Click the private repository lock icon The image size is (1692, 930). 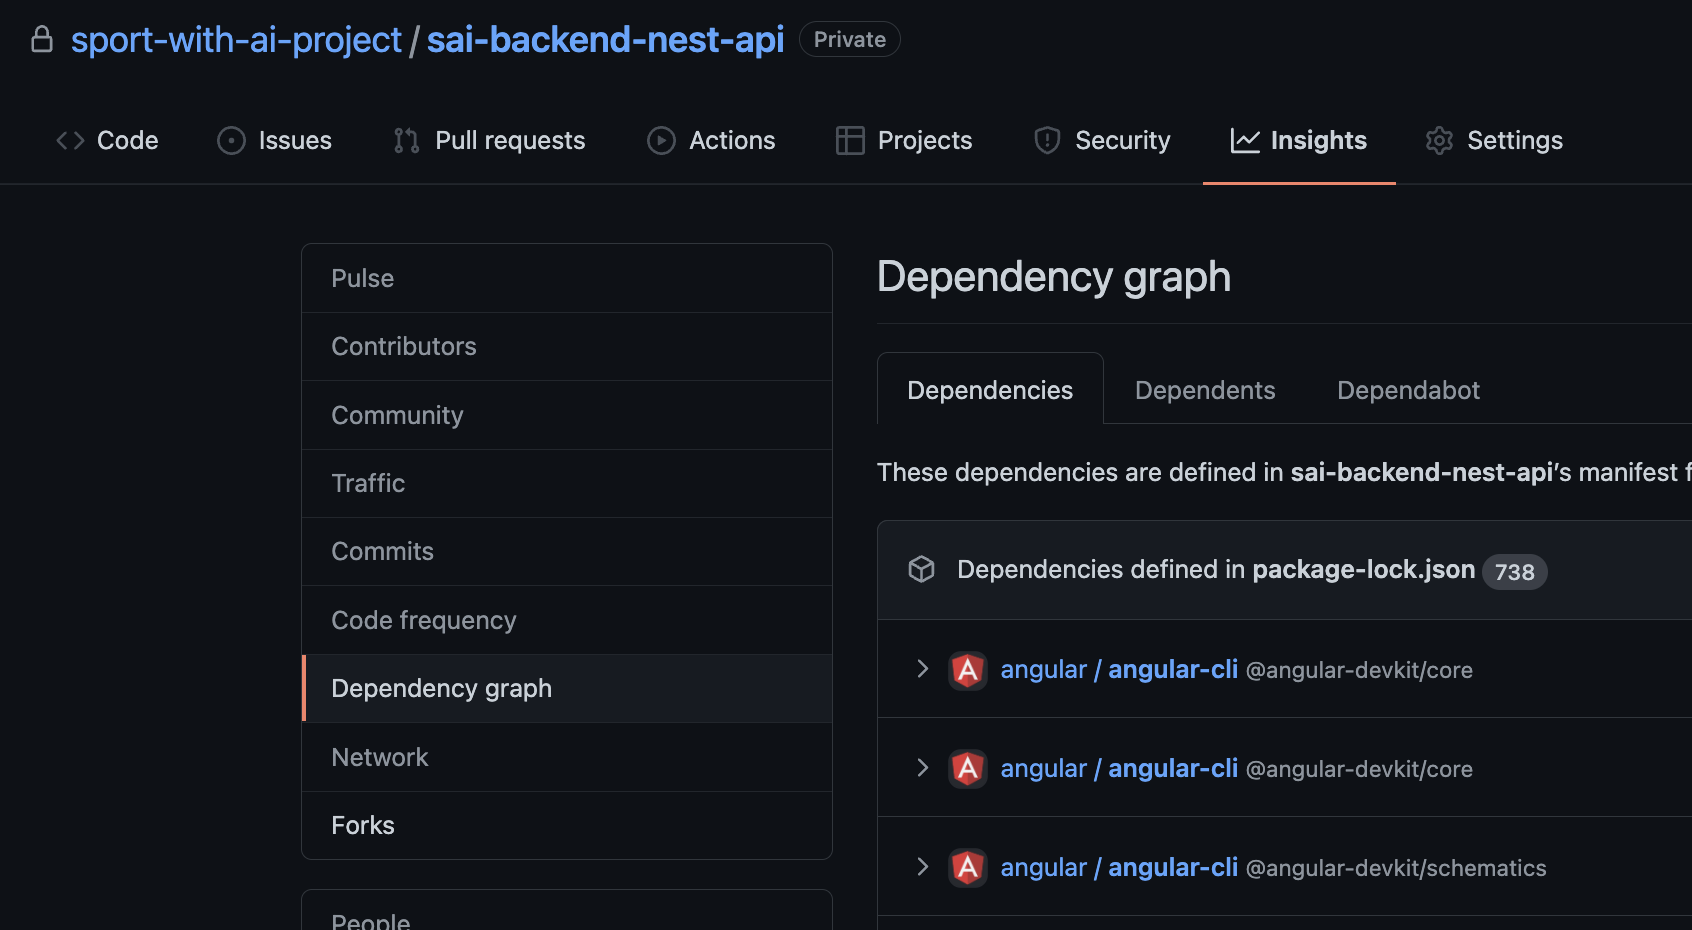[x=41, y=39]
